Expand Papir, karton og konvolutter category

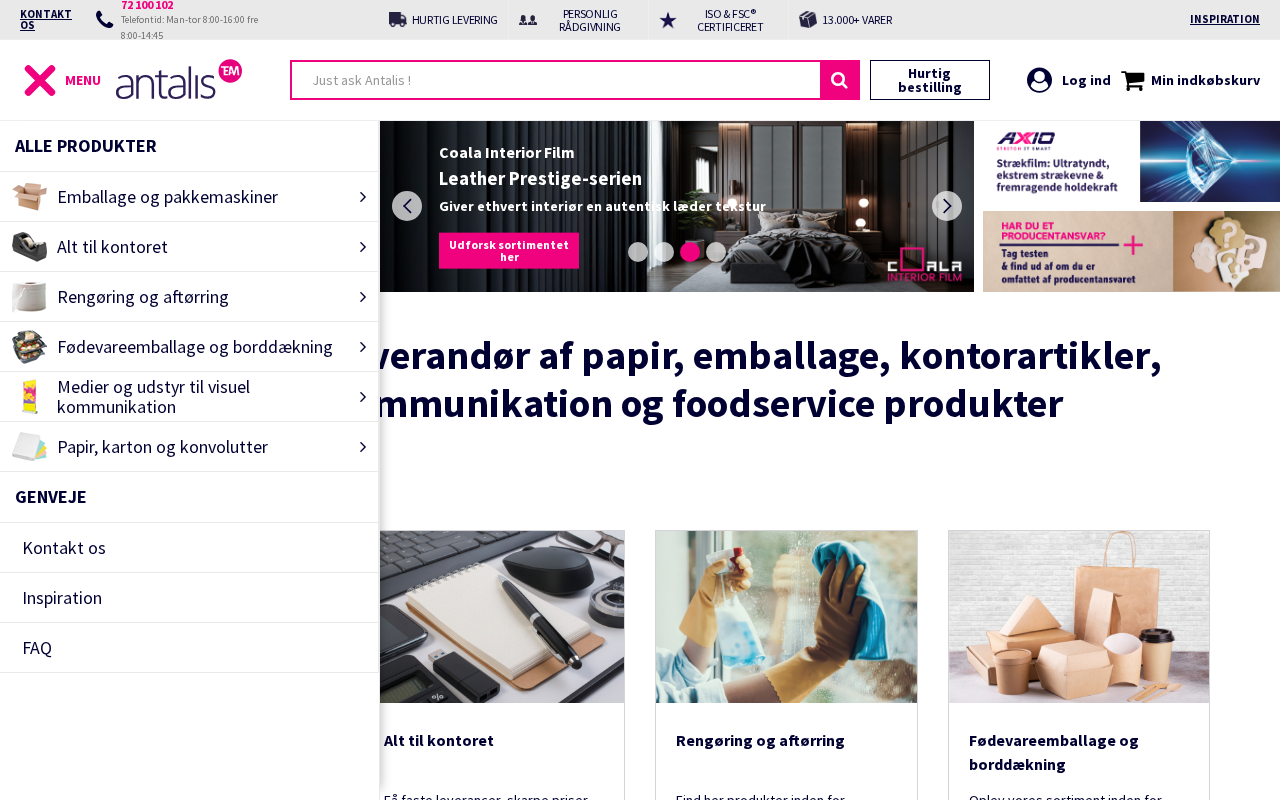(189, 447)
